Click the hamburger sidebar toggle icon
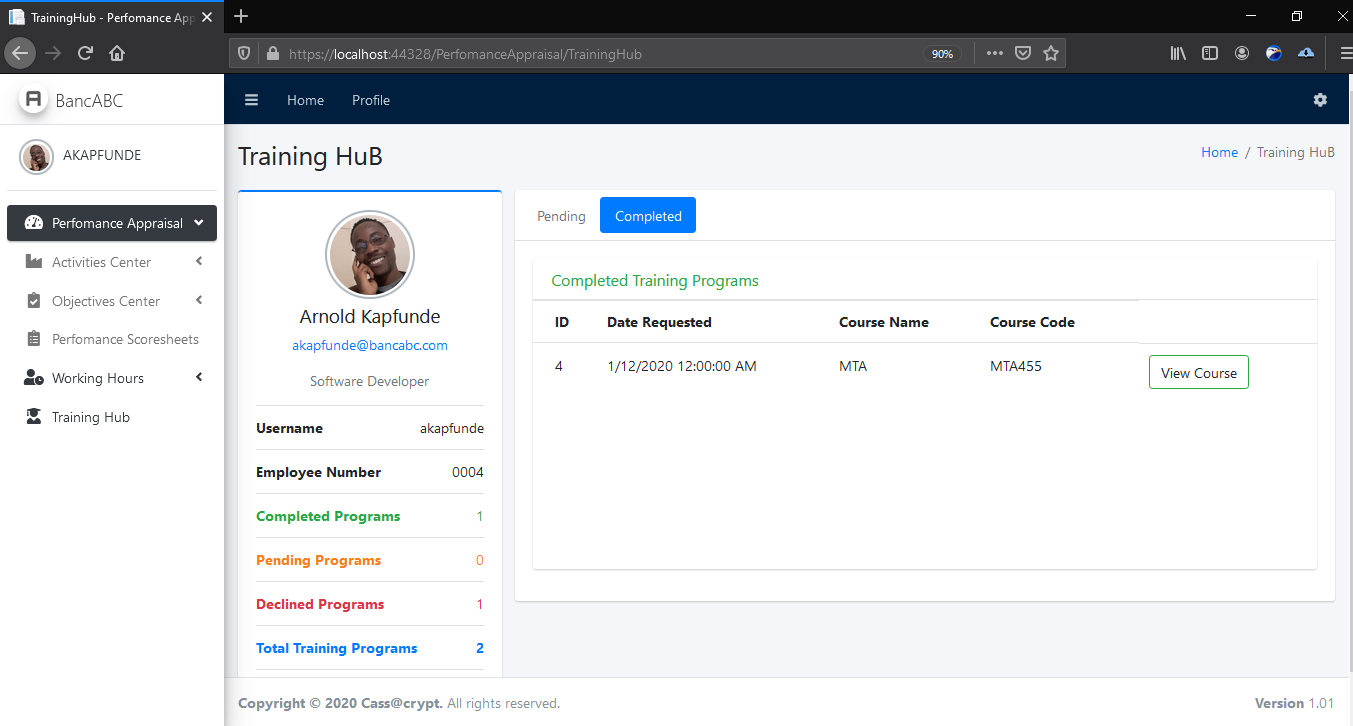This screenshot has height=726, width=1353. click(x=251, y=100)
